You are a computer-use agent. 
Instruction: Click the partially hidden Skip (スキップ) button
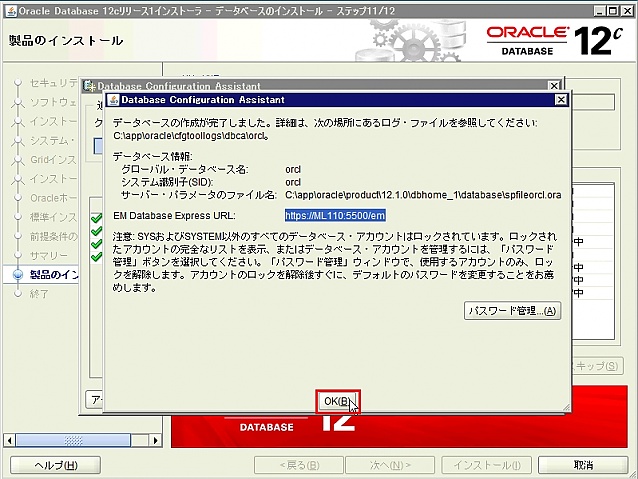click(x=597, y=366)
